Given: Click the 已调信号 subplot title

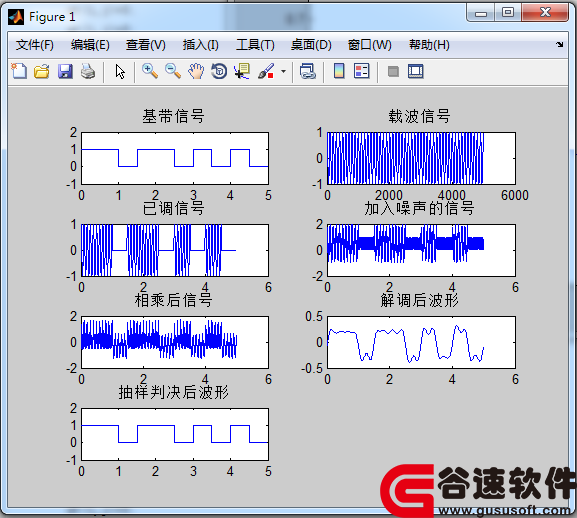Looking at the screenshot, I should point(173,208).
